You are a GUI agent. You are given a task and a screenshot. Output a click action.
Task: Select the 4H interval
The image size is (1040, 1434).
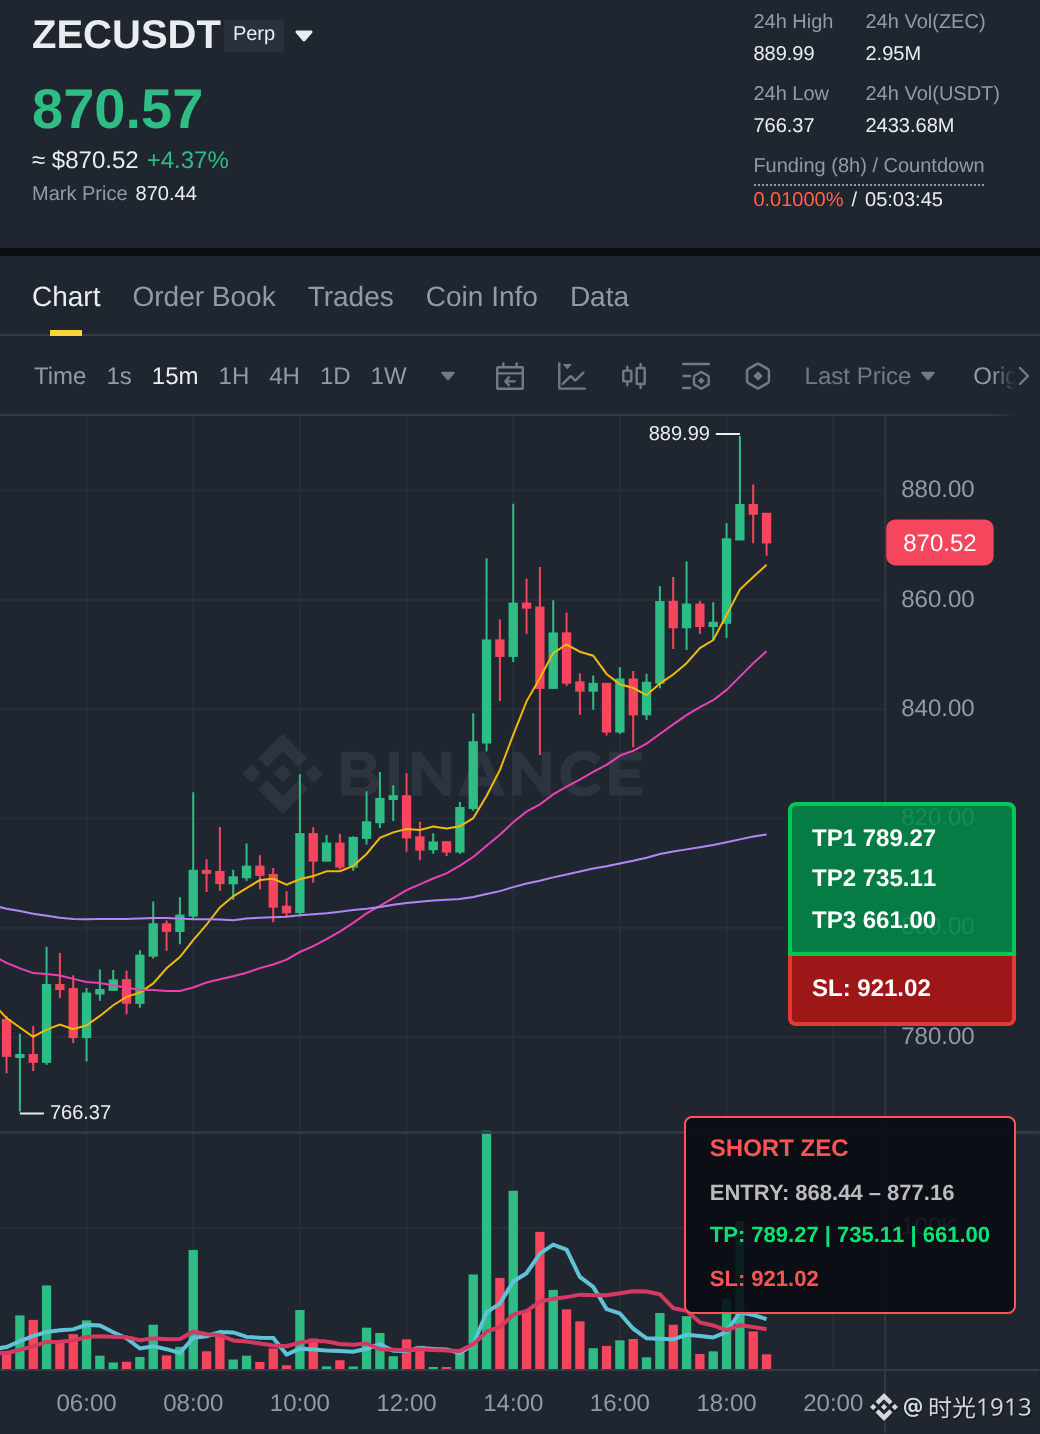point(284,376)
